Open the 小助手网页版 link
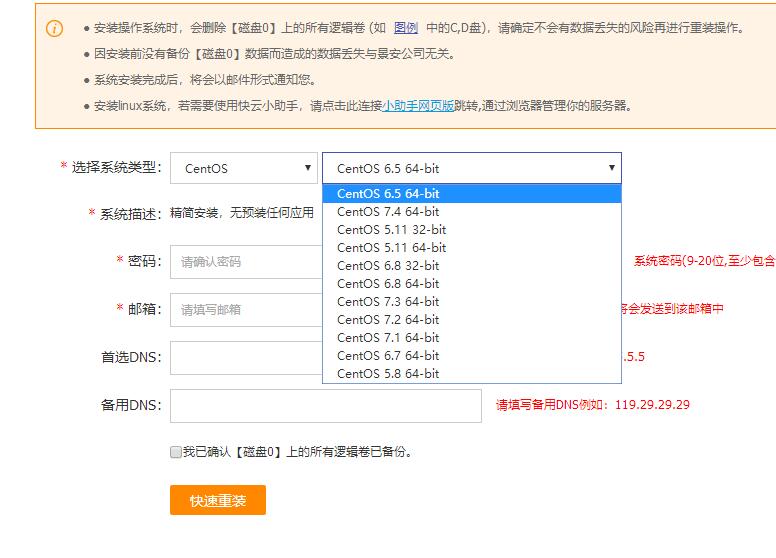The width and height of the screenshot is (776, 558). pos(418,105)
